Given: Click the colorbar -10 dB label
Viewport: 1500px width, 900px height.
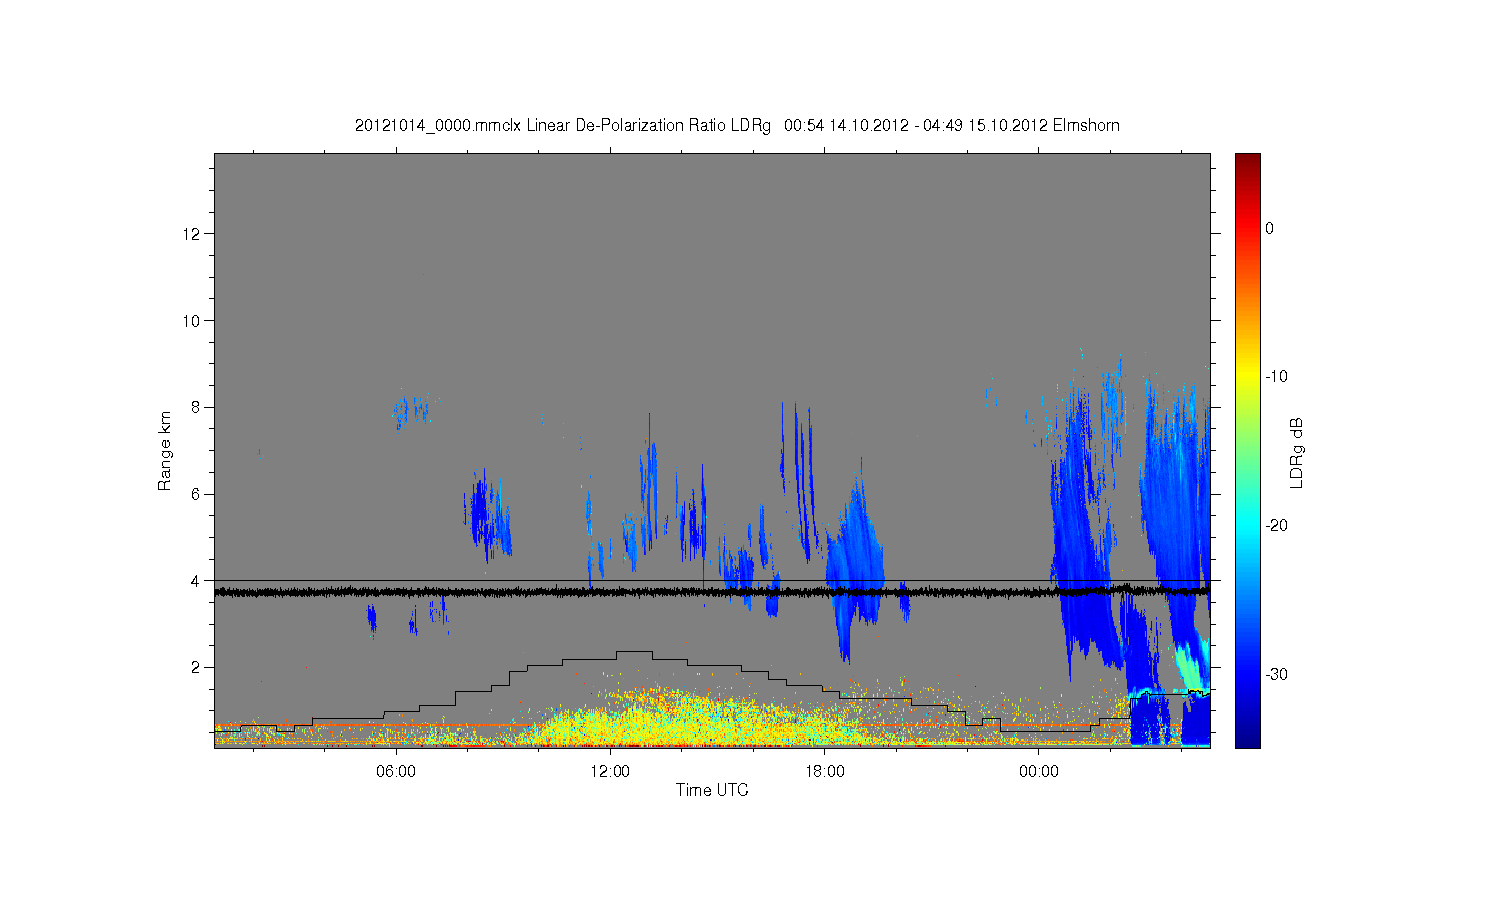Looking at the screenshot, I should 1275,377.
